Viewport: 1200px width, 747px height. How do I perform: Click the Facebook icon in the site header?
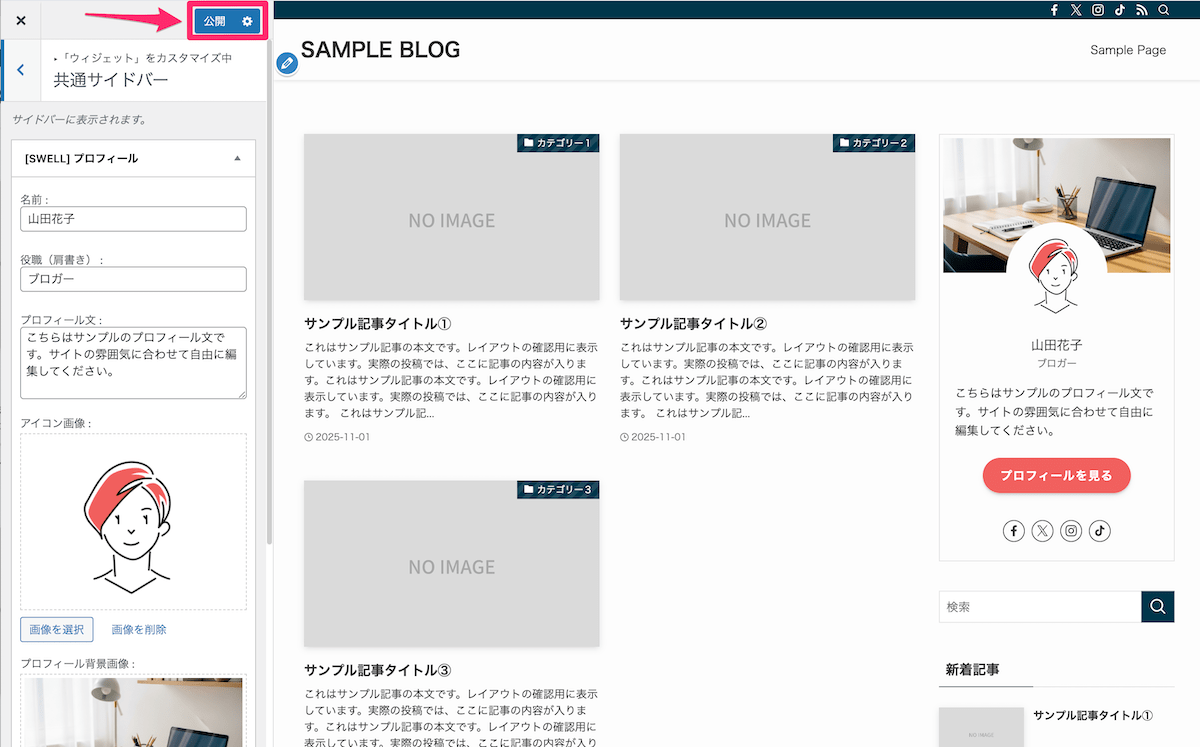pos(1054,10)
